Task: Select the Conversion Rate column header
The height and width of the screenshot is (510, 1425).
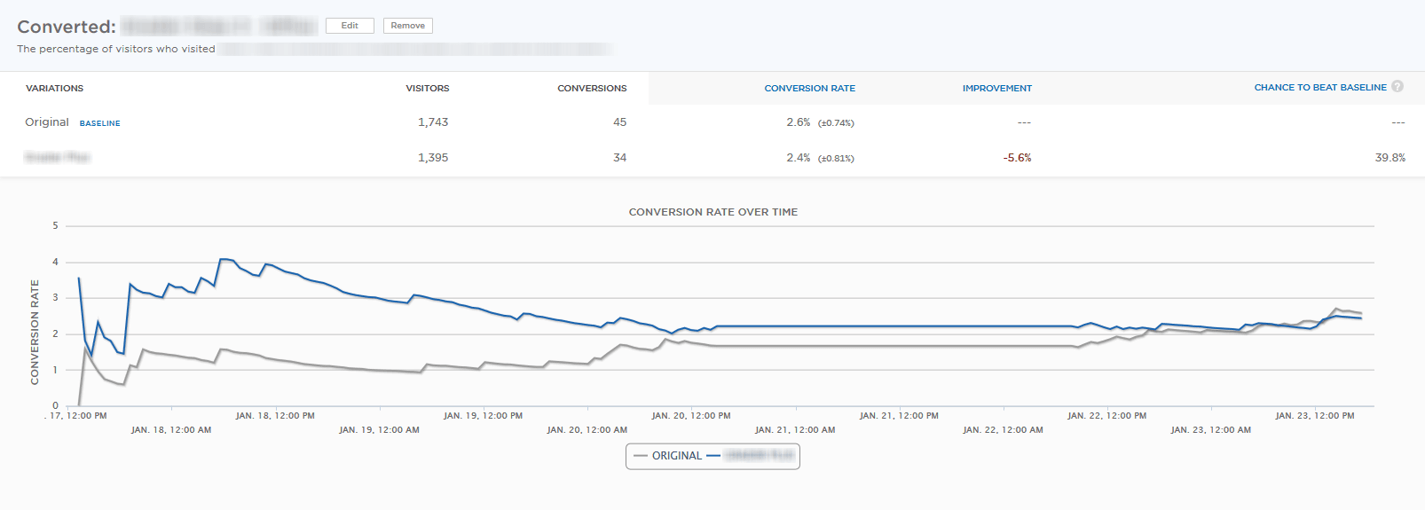Action: (809, 88)
